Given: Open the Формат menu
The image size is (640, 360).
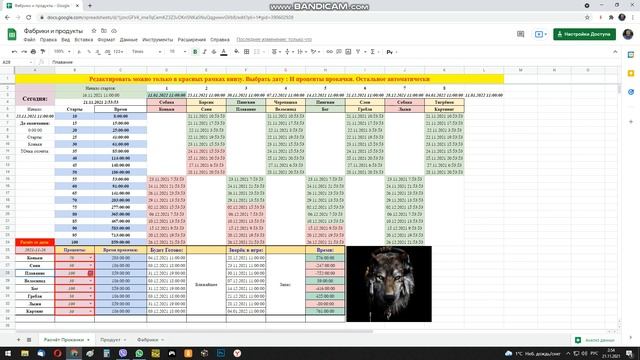Looking at the screenshot, I should [106, 40].
